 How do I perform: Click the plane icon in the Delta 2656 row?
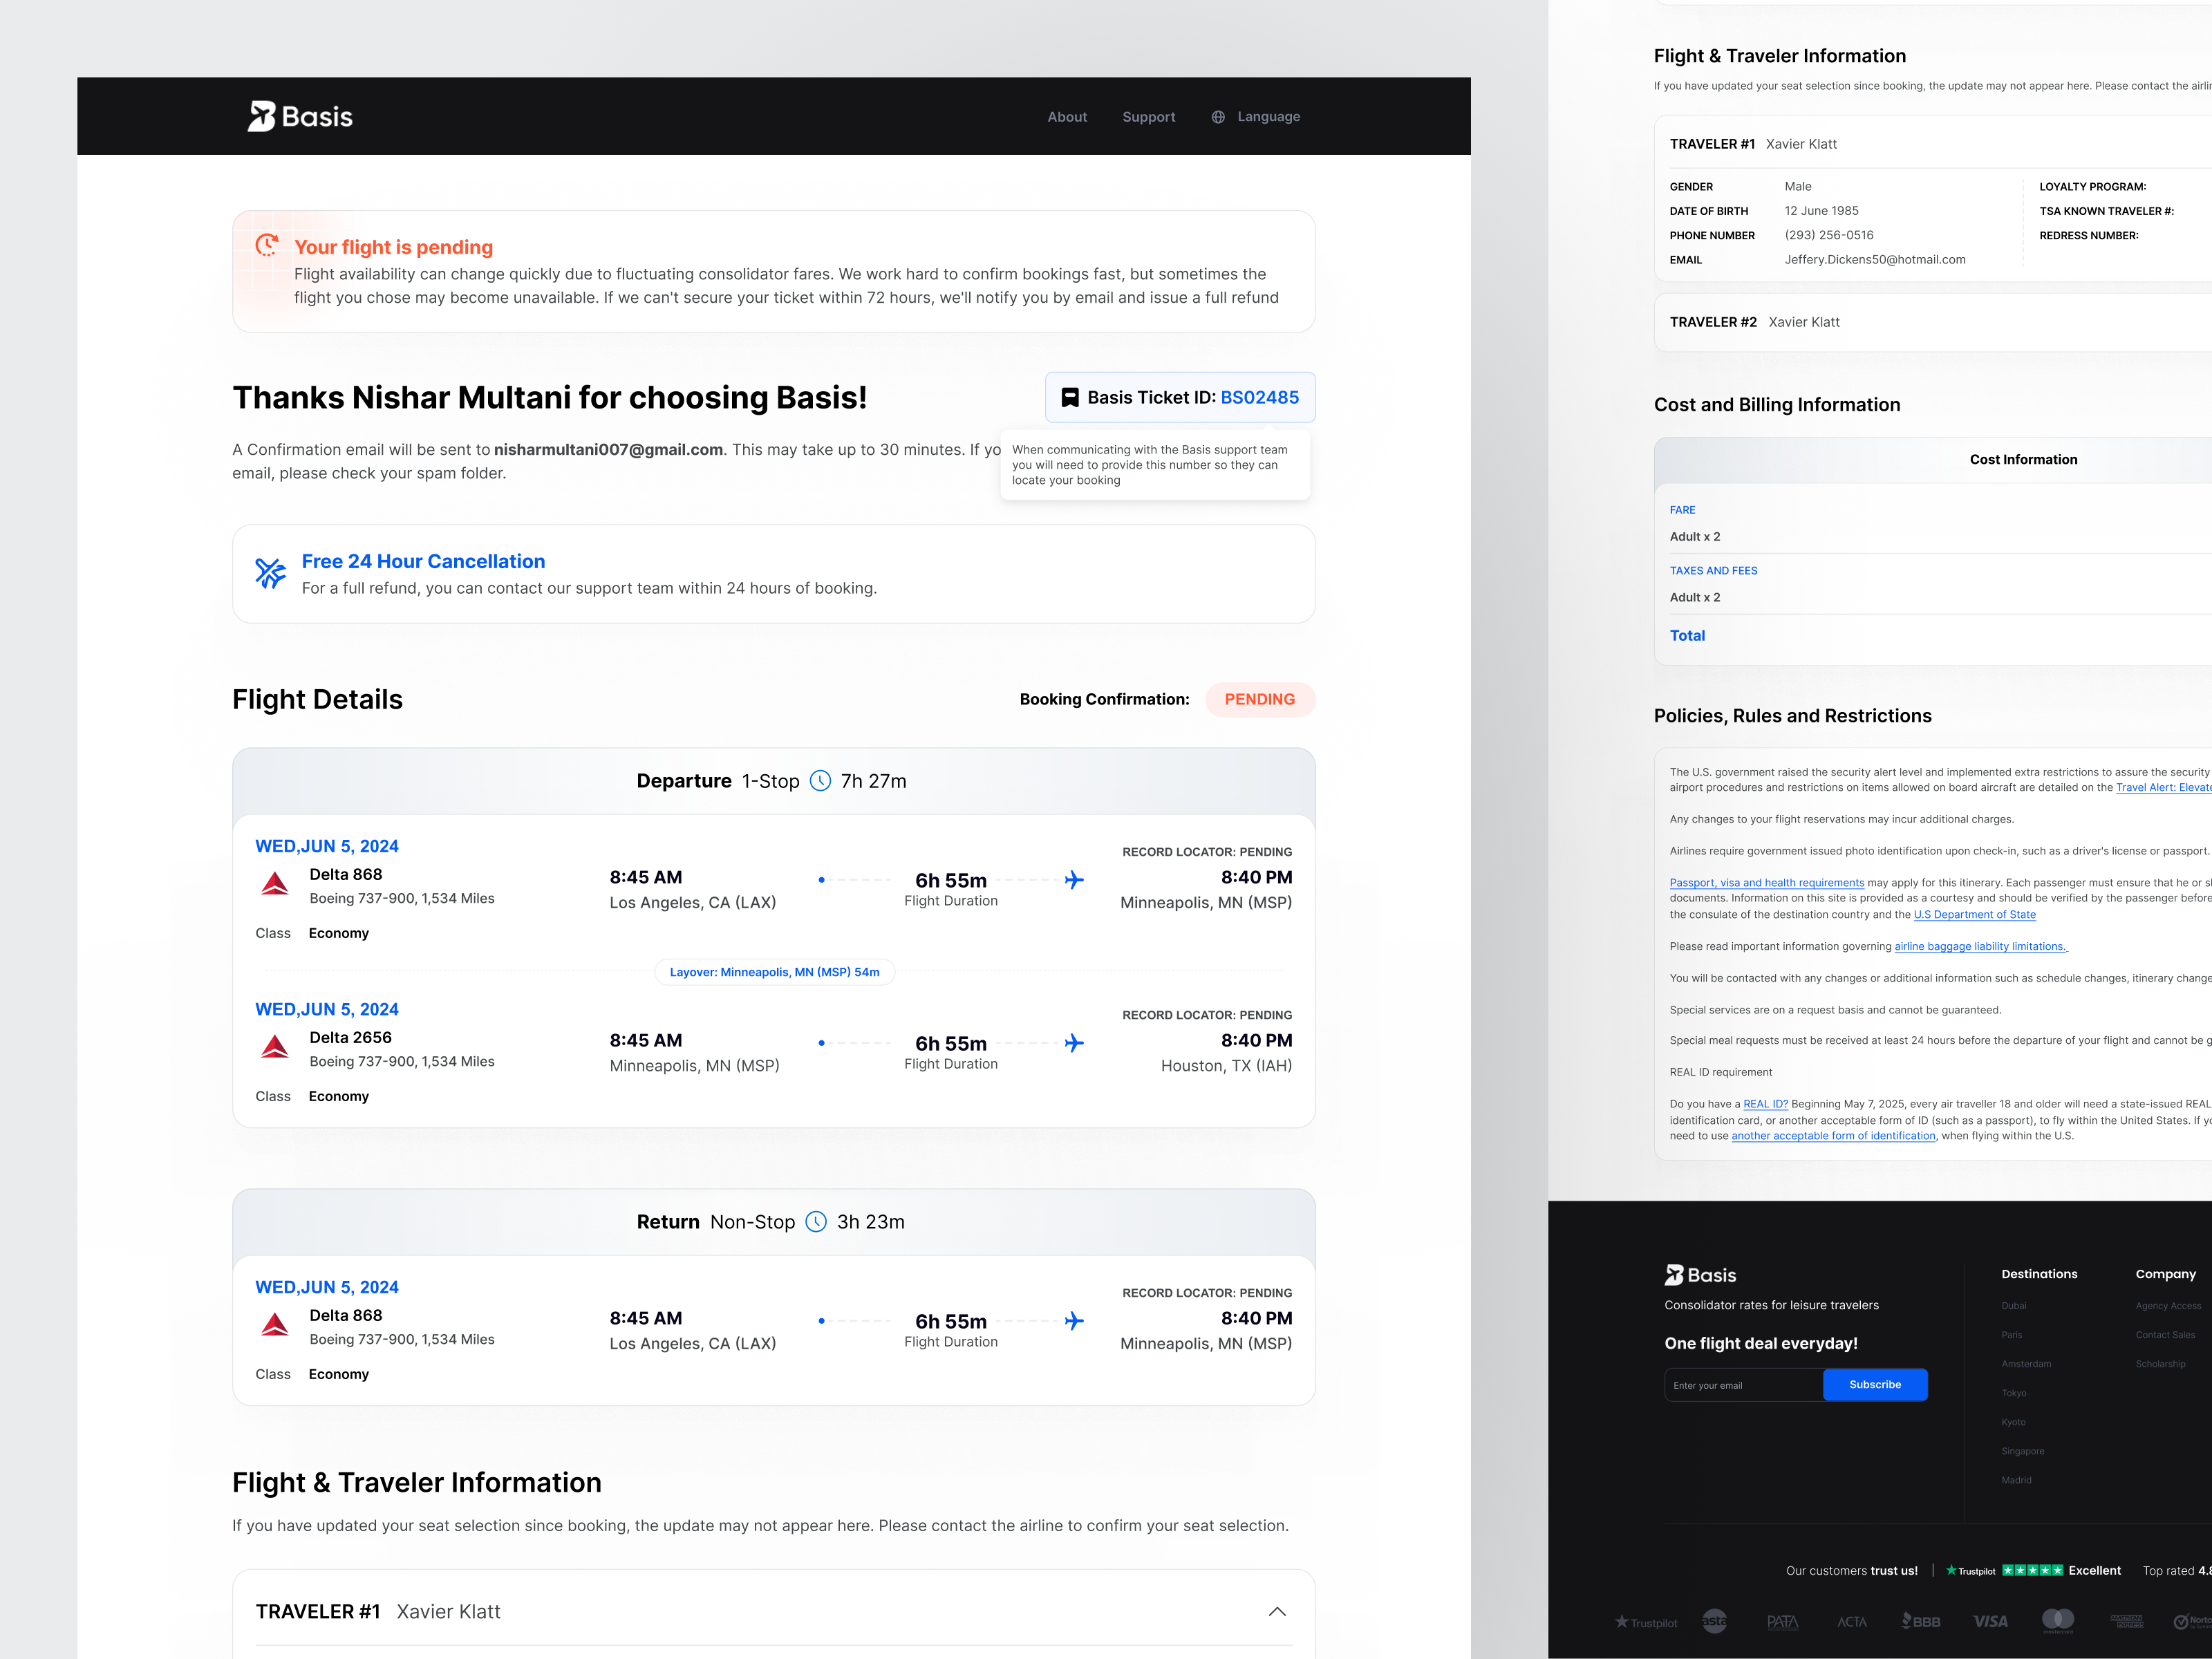[x=1074, y=1043]
